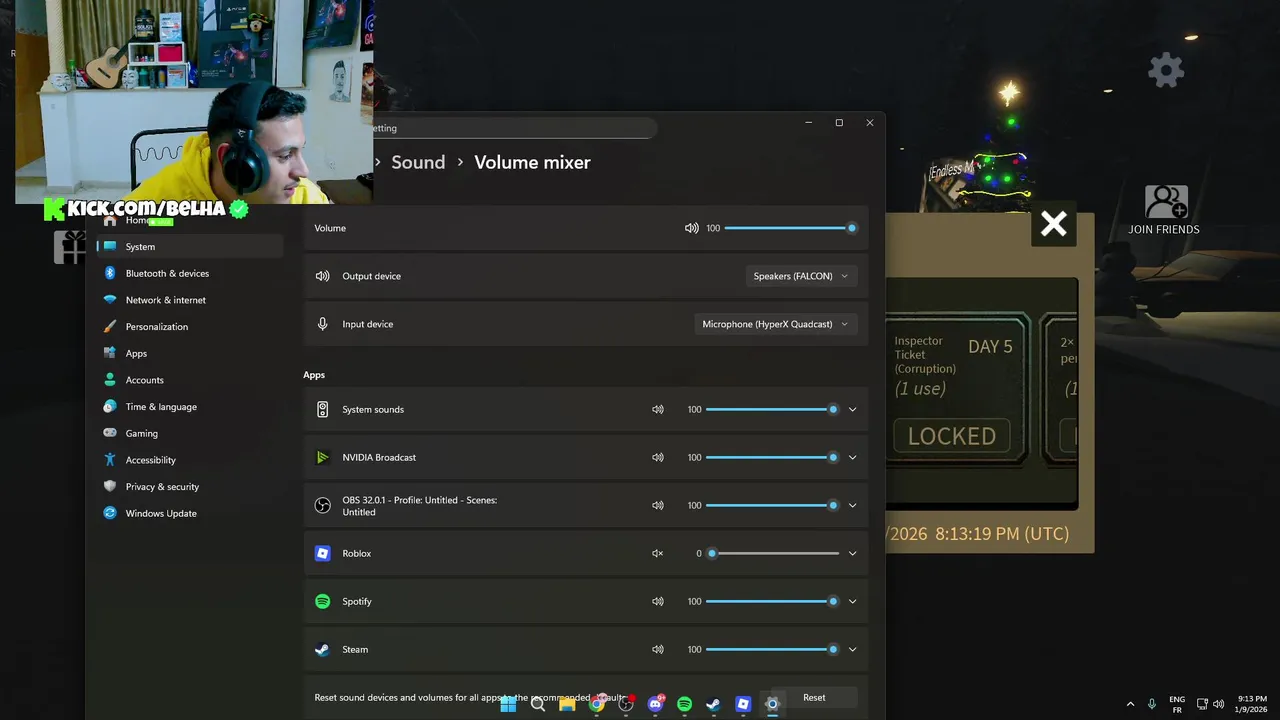1280x720 pixels.
Task: Click JOIN FRIENDS in the game
Action: click(x=1164, y=211)
